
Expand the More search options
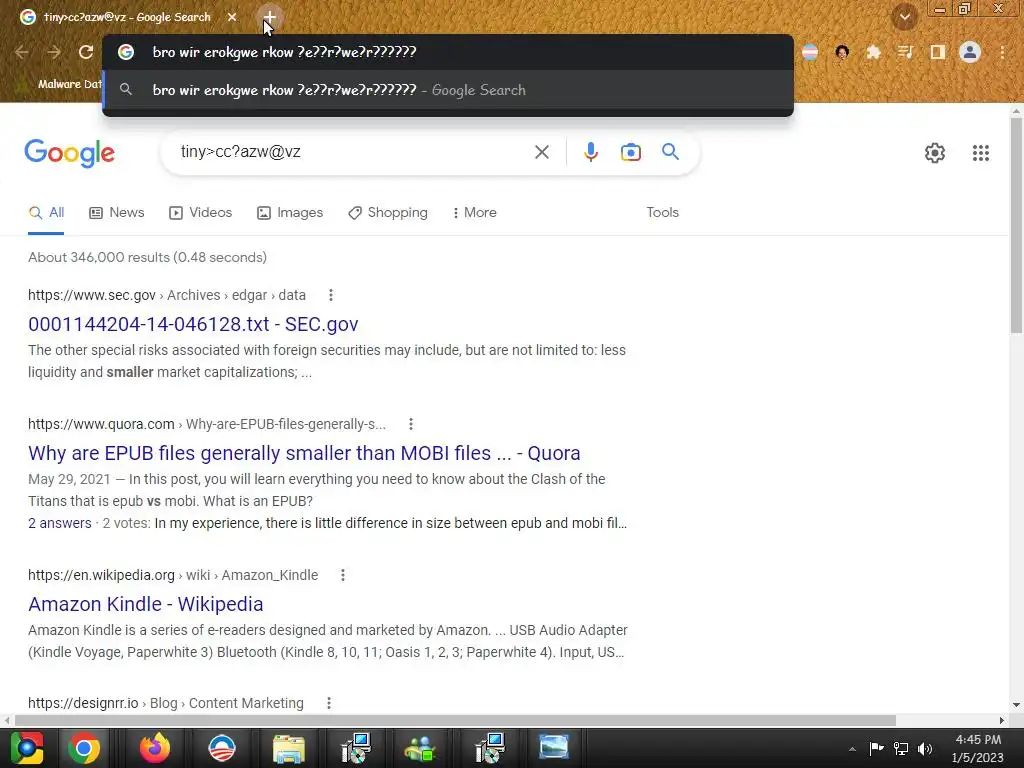point(474,212)
